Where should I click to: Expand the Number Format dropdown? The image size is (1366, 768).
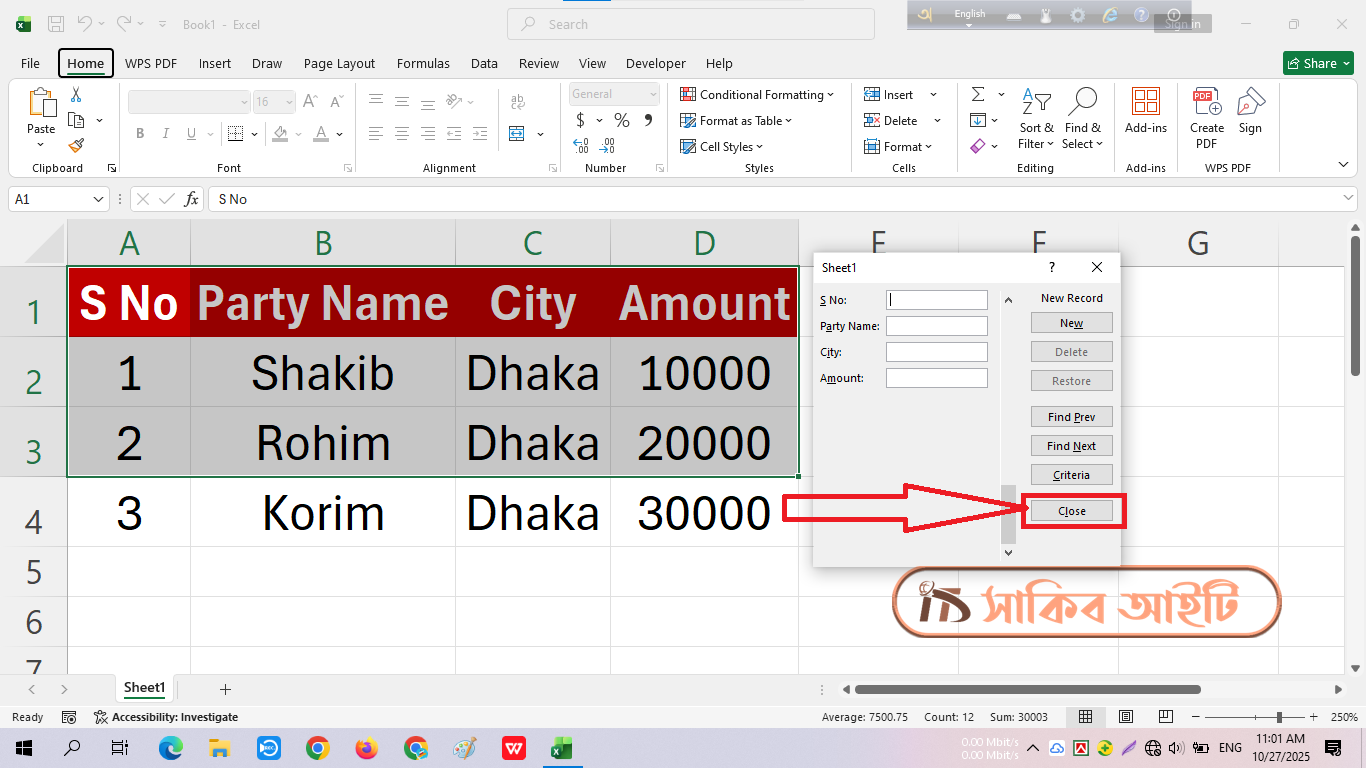point(653,94)
